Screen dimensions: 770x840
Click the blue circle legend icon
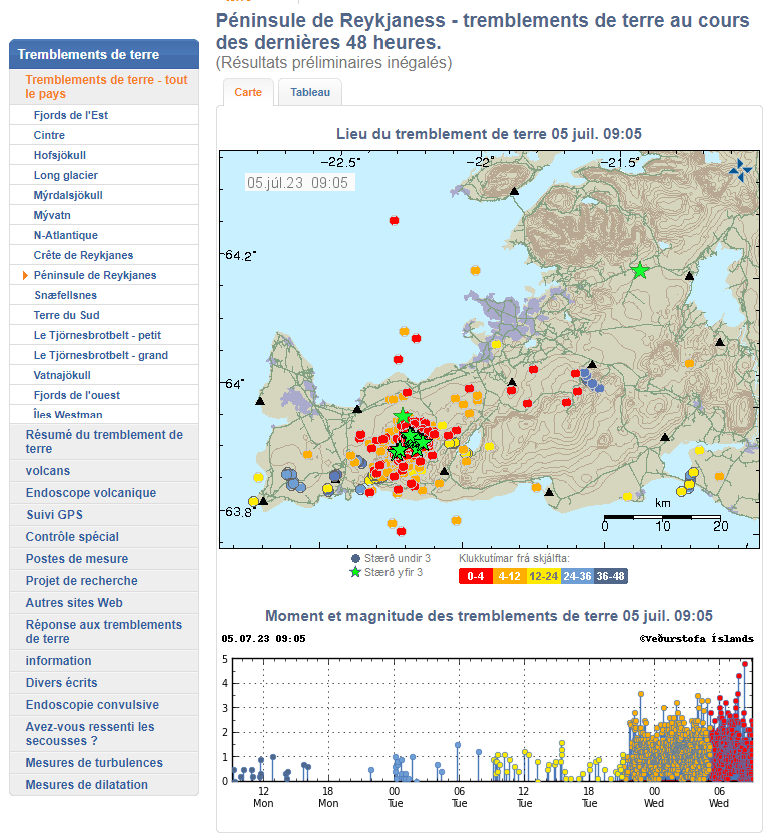click(355, 558)
